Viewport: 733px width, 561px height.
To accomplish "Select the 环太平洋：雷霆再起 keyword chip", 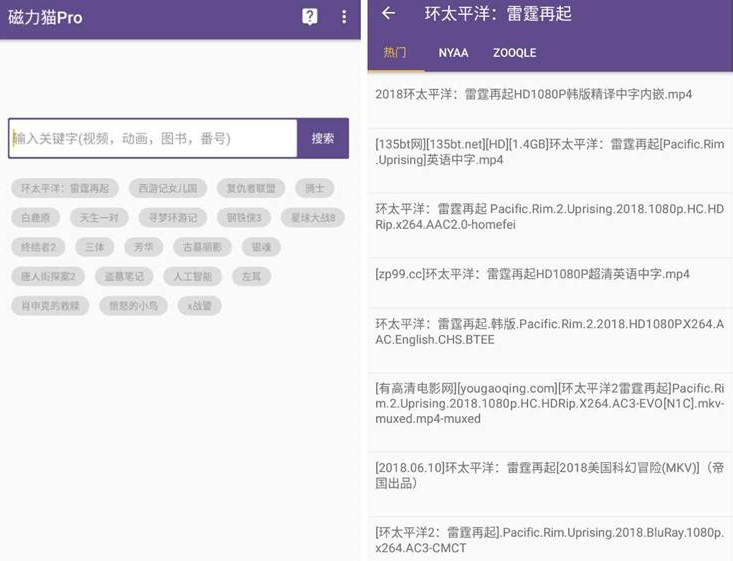I will click(x=65, y=188).
